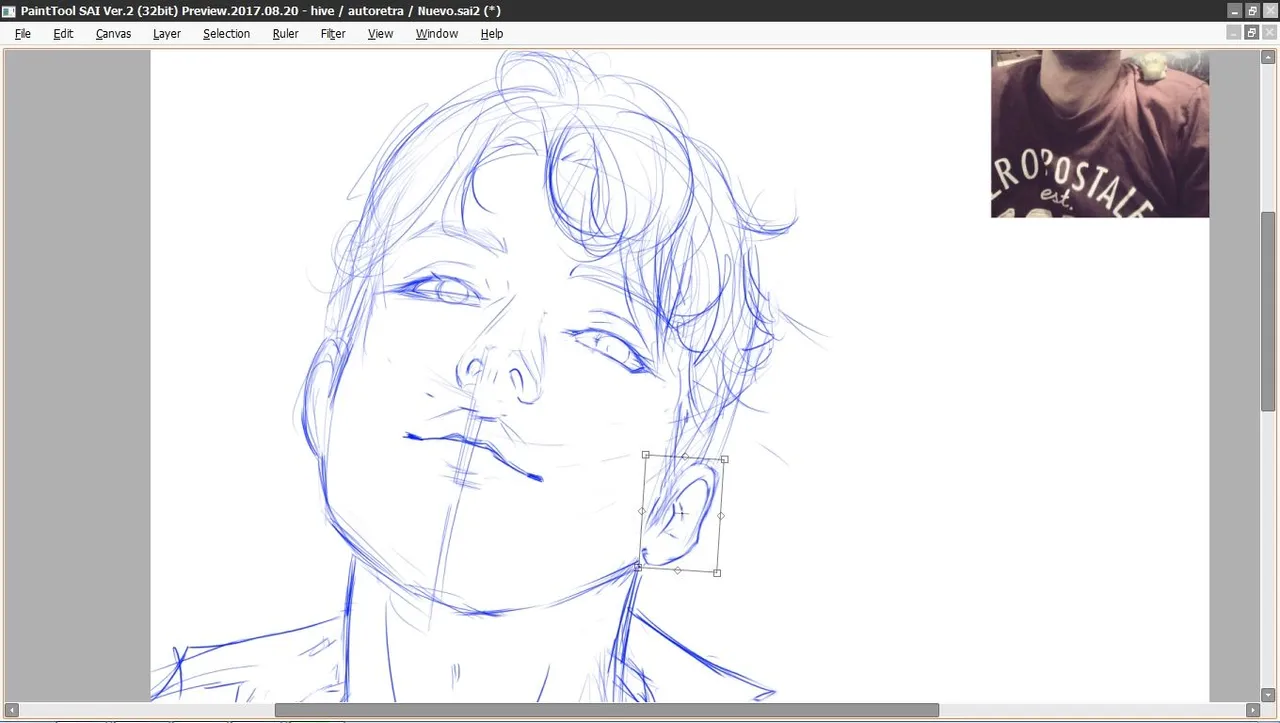Click the PaintTool SAI app icon in title bar
This screenshot has width=1280, height=723.
[x=9, y=10]
